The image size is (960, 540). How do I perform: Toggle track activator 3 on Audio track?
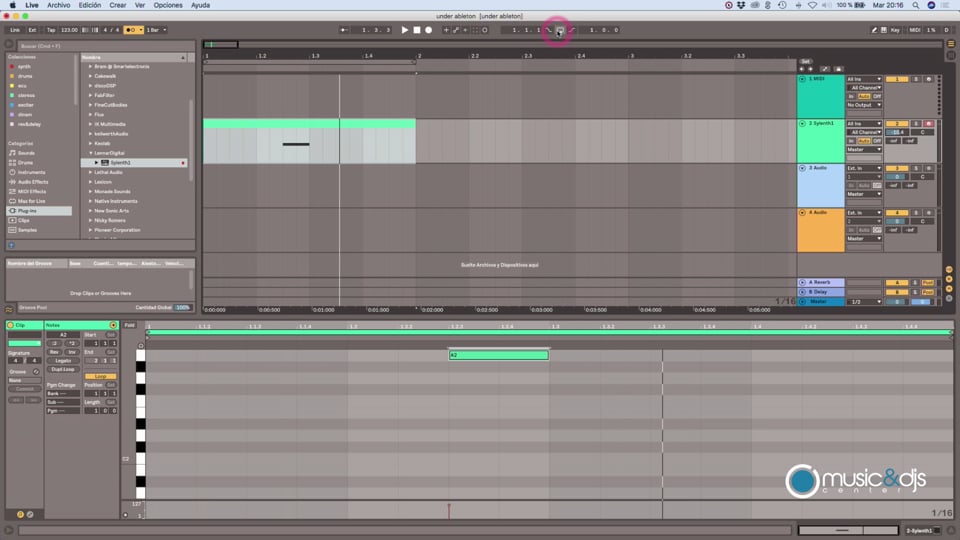tap(897, 168)
